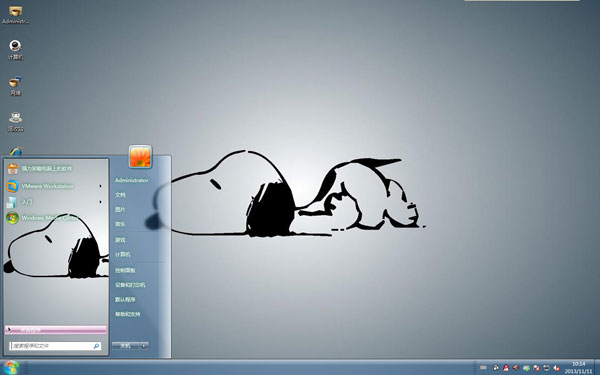Open the Administrator folder desktop icon
Image resolution: width=600 pixels, height=375 pixels.
click(x=15, y=14)
